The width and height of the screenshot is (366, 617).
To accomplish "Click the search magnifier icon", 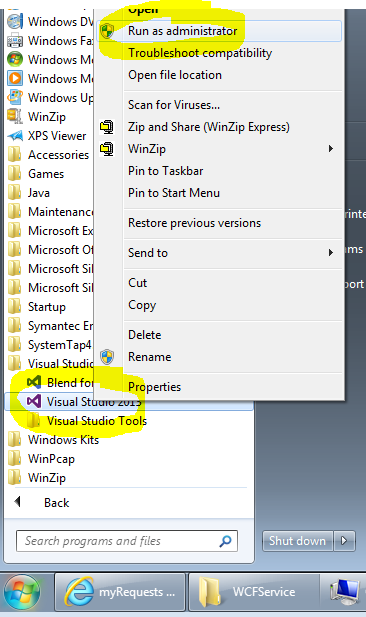I will (226, 541).
